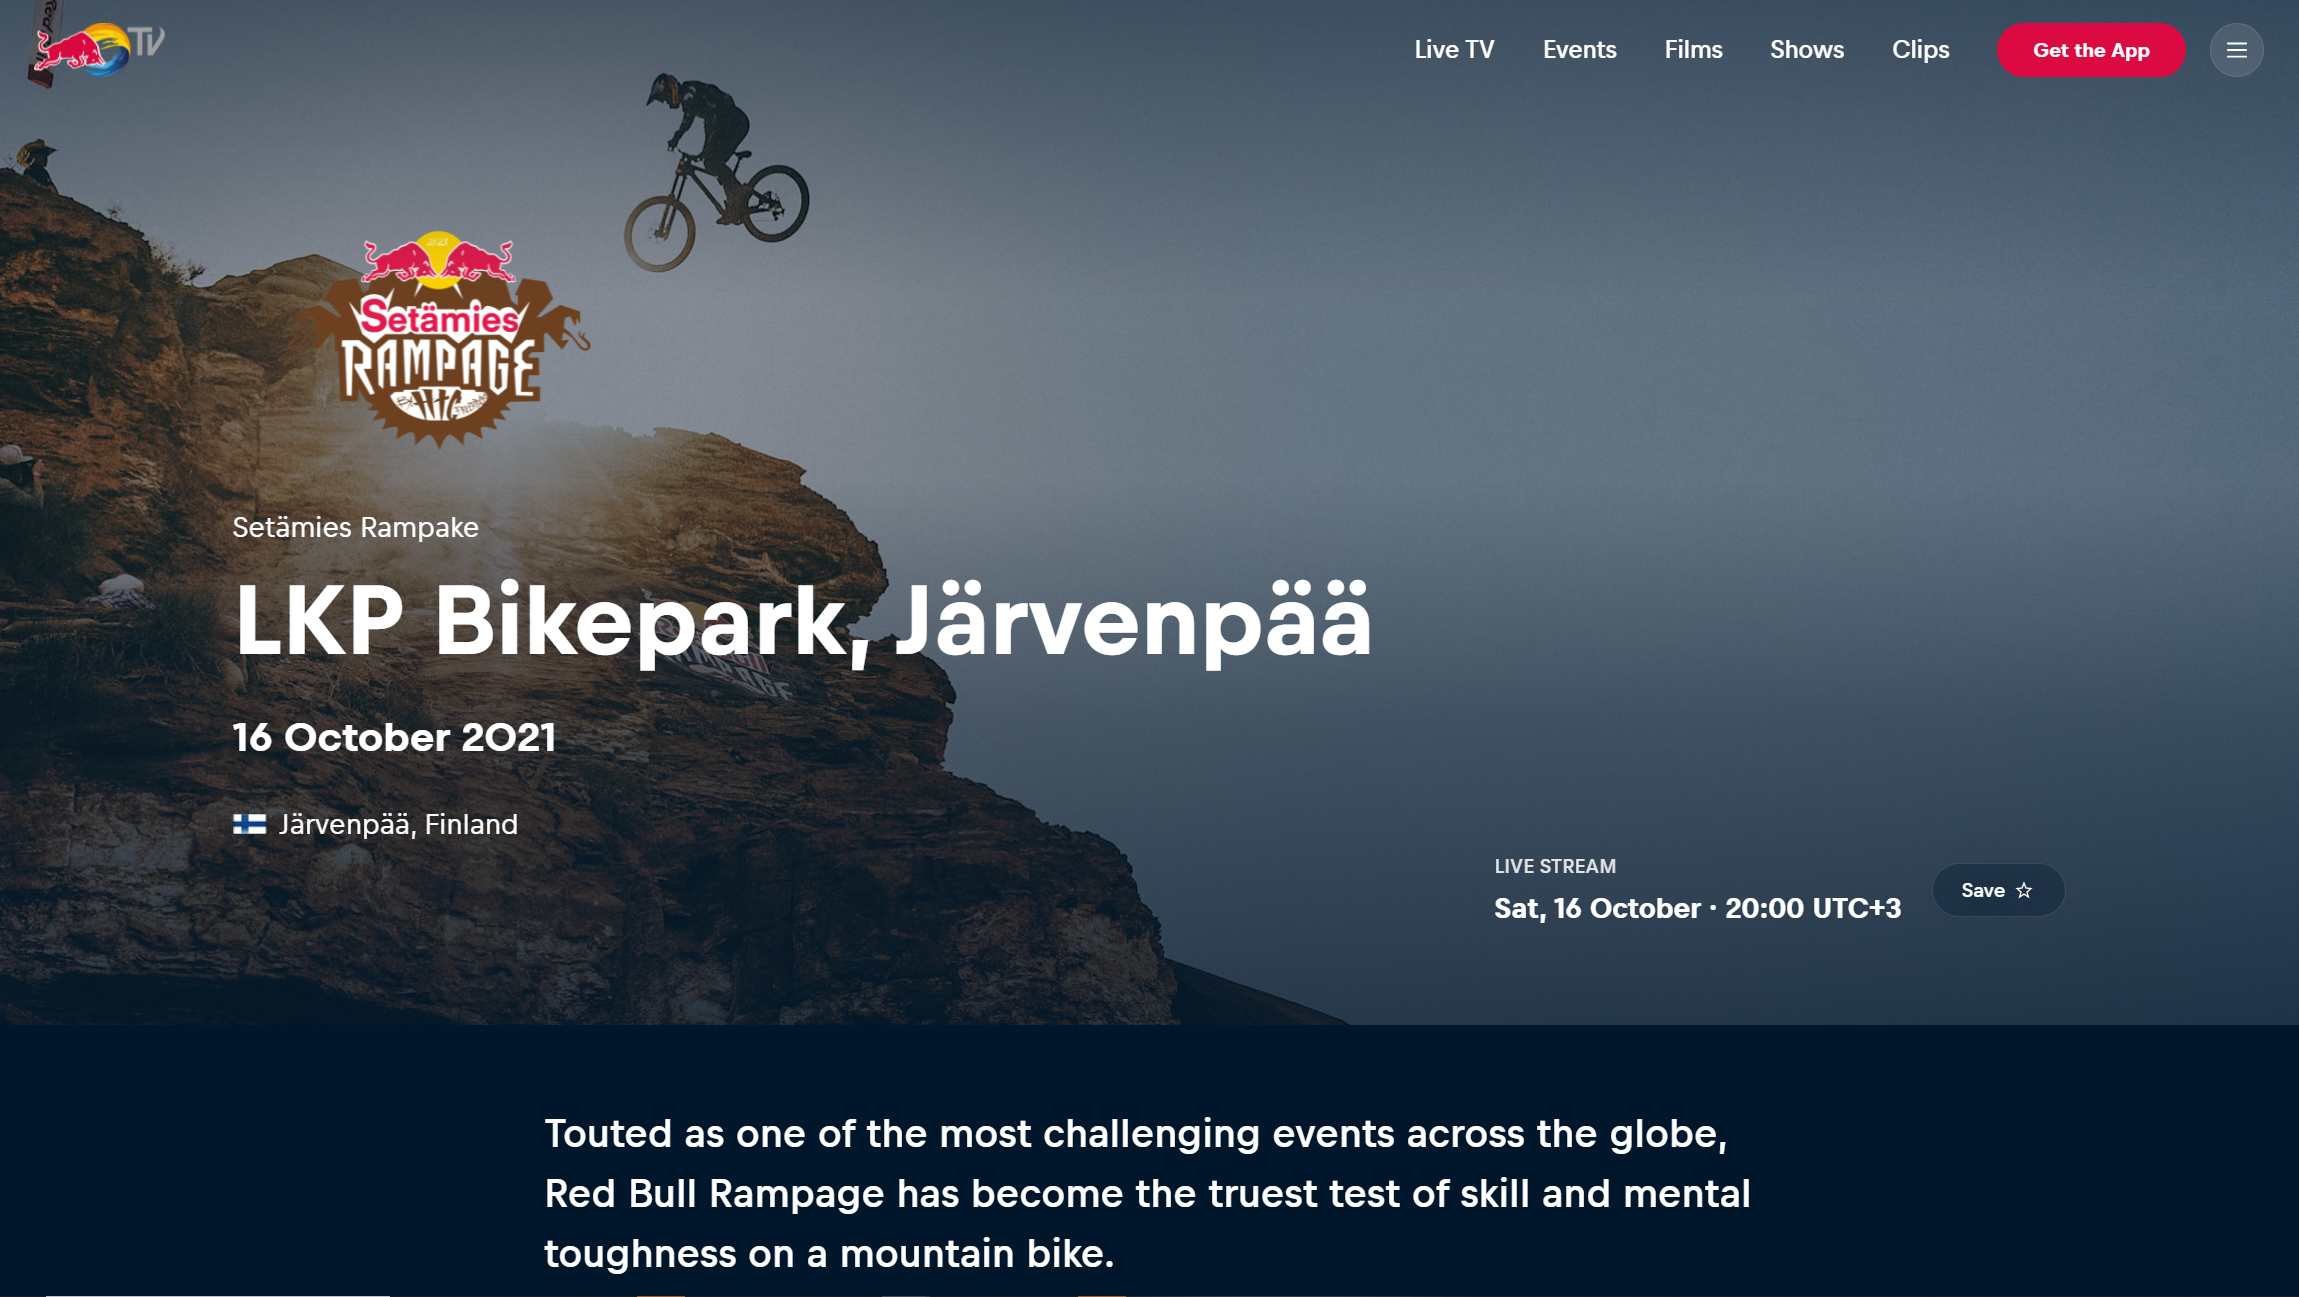Open the Clips page
Screen dimensions: 2299x1297
click(1920, 50)
